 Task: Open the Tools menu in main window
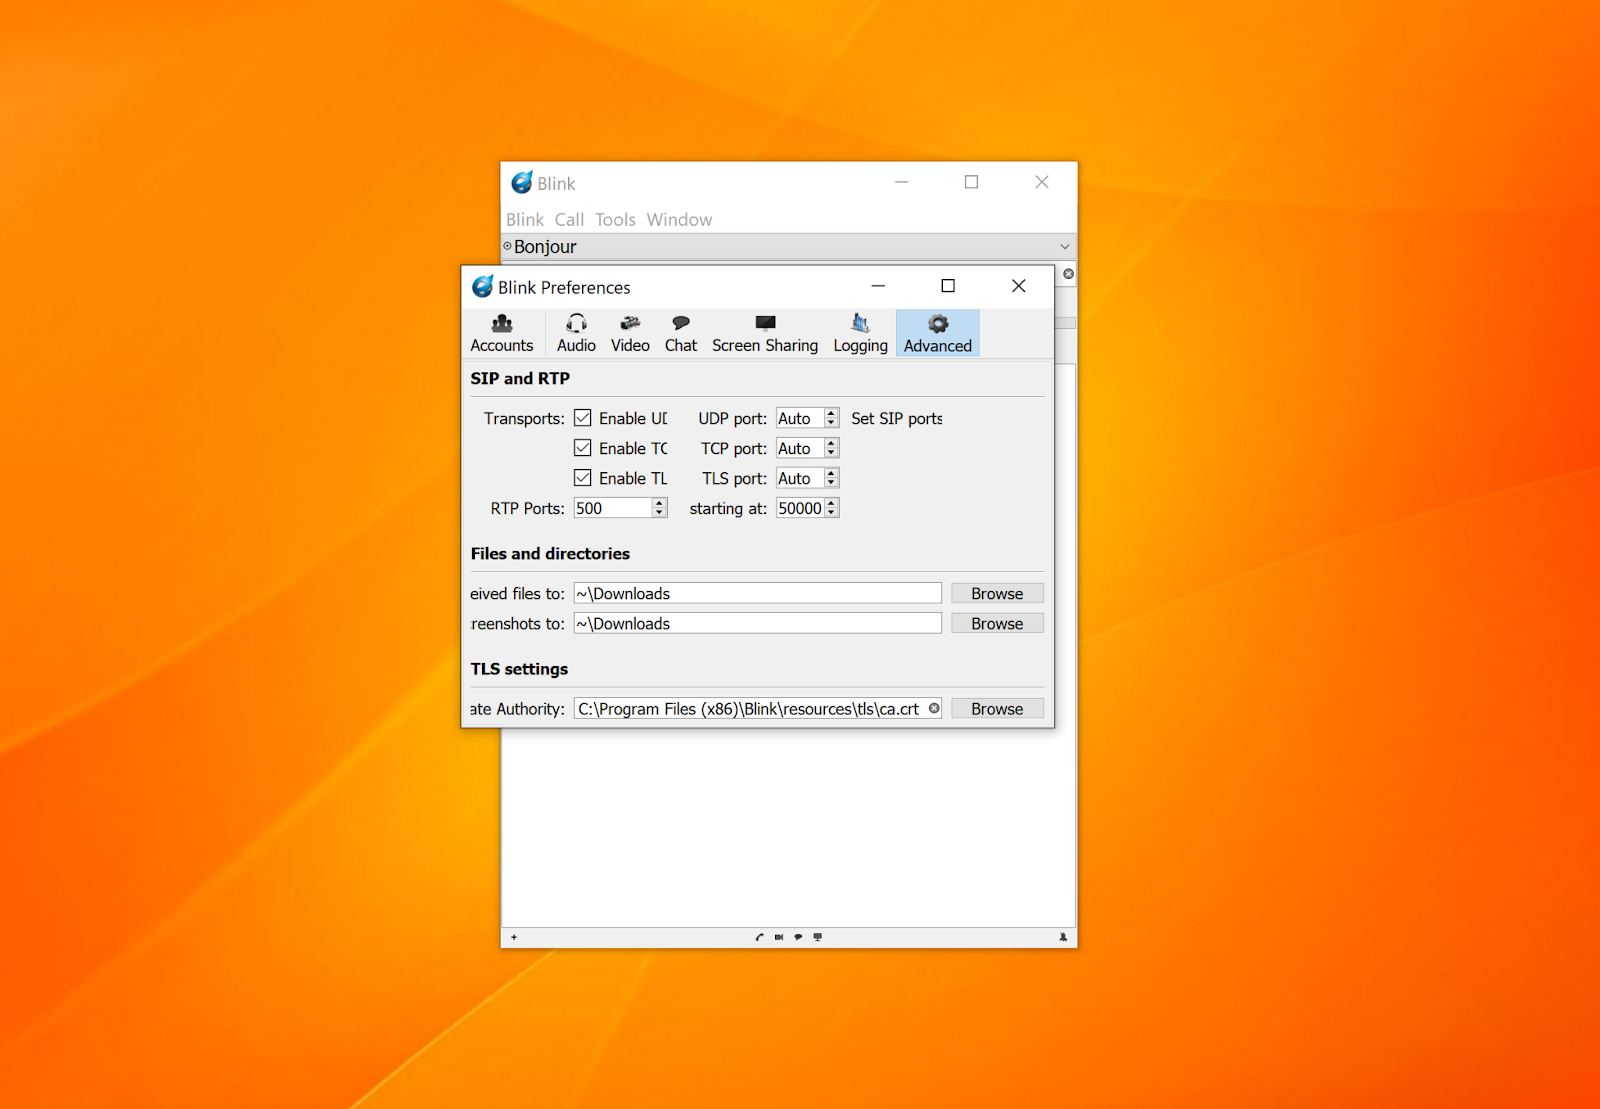615,219
